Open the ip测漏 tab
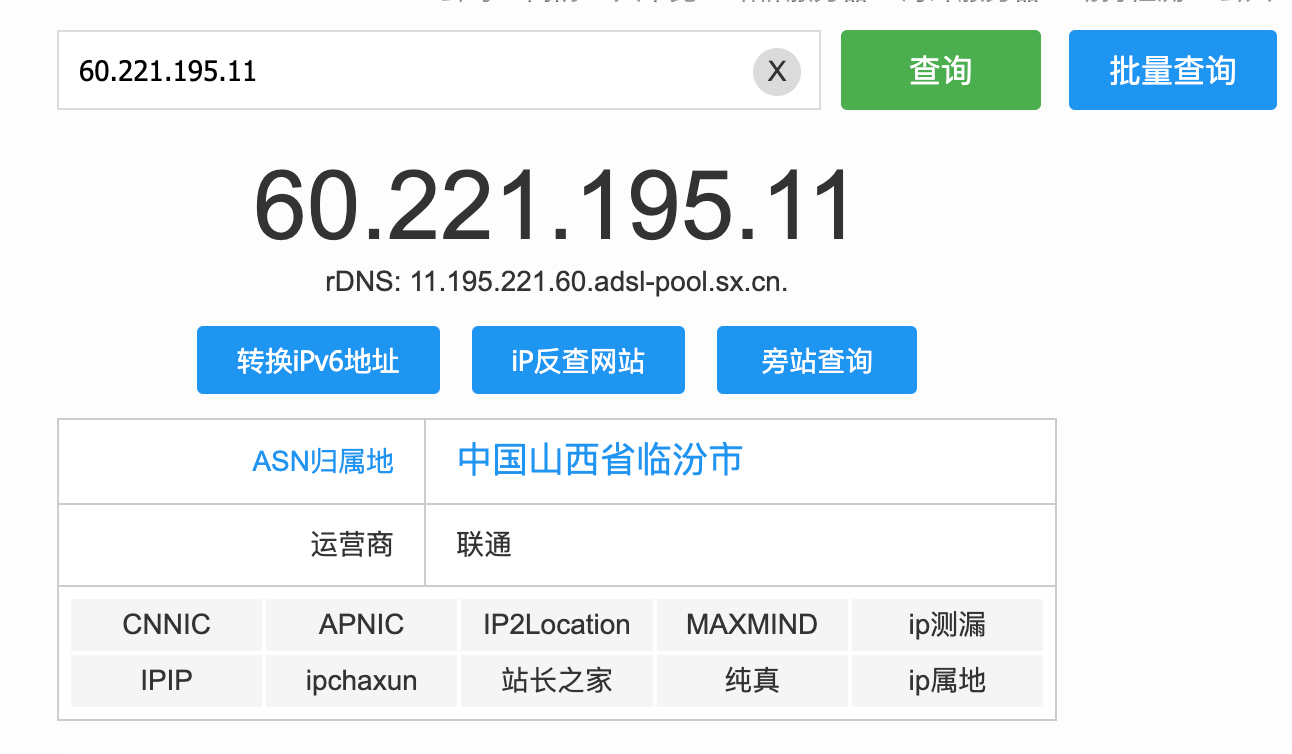This screenshot has height=754, width=1292. 946,625
